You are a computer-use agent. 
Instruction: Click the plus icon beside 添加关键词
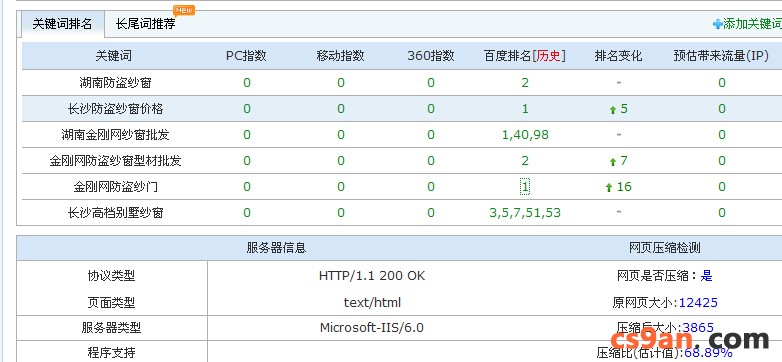point(717,24)
